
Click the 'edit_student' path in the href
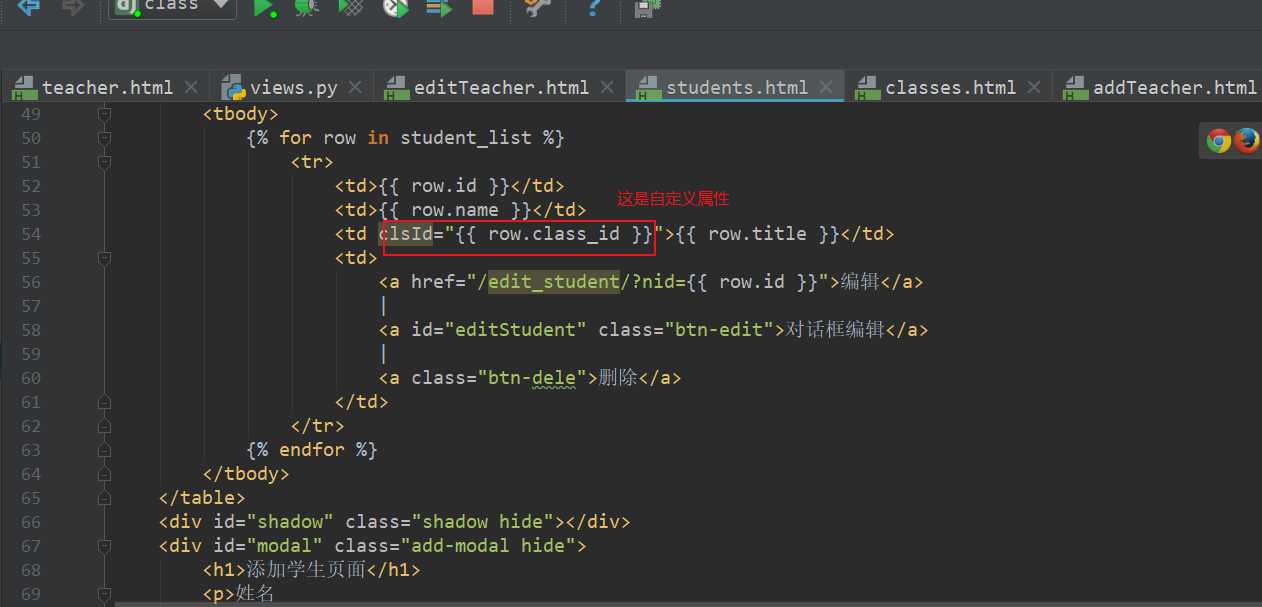[554, 282]
